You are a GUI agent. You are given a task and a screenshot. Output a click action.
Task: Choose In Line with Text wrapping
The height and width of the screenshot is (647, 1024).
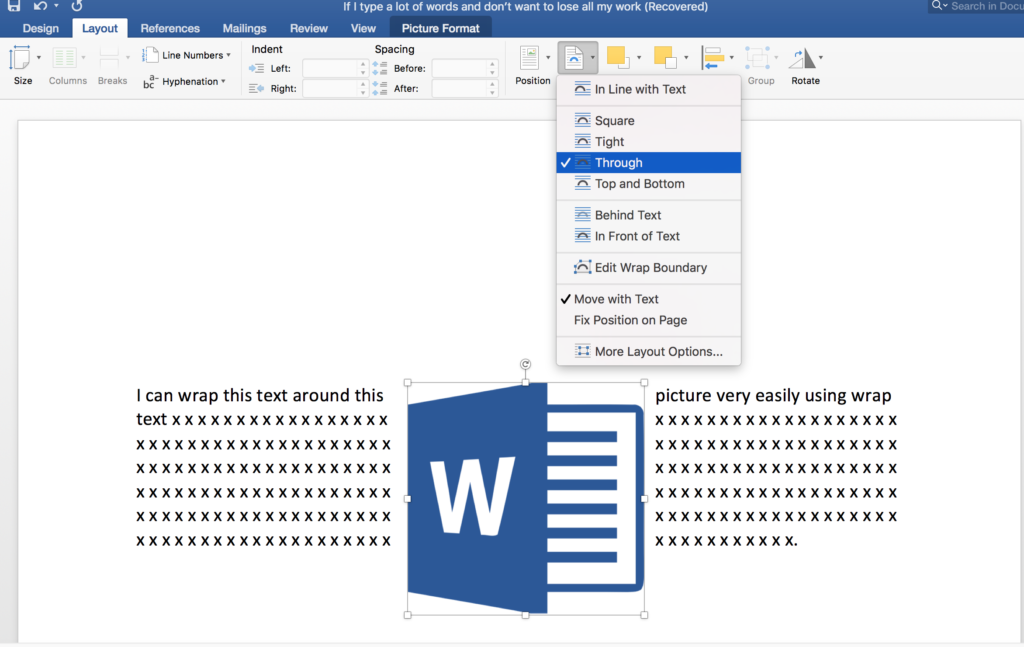[648, 89]
